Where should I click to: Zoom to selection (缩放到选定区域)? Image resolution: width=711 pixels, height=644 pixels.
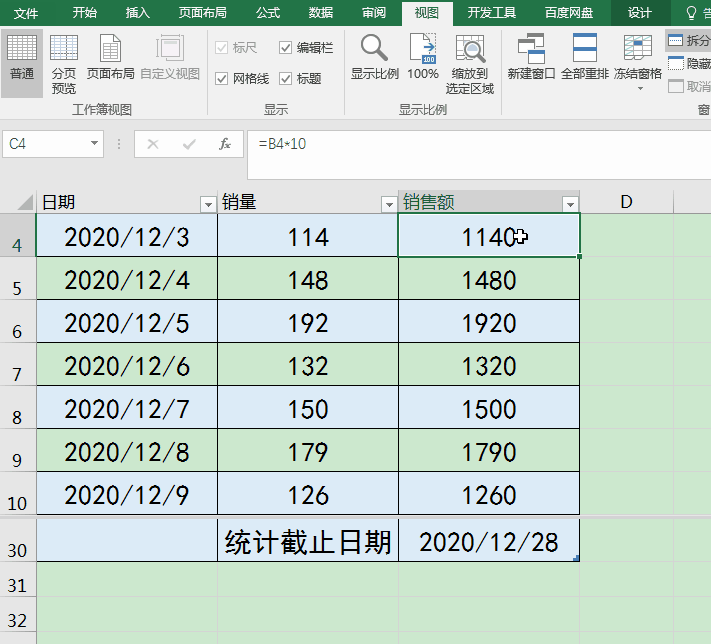pyautogui.click(x=469, y=63)
